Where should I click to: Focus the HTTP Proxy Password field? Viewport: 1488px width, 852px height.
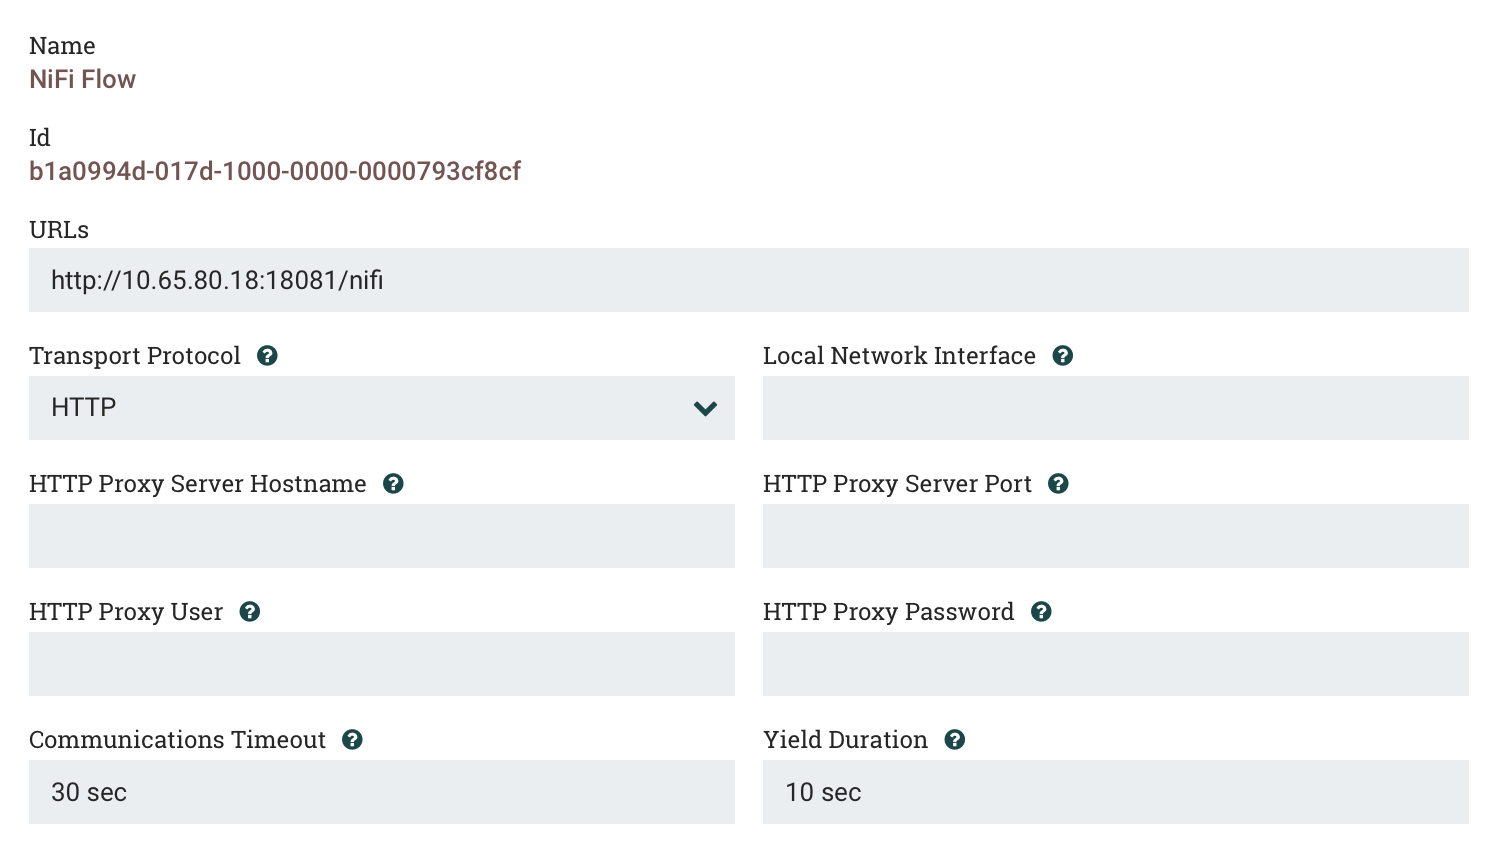tap(1116, 664)
